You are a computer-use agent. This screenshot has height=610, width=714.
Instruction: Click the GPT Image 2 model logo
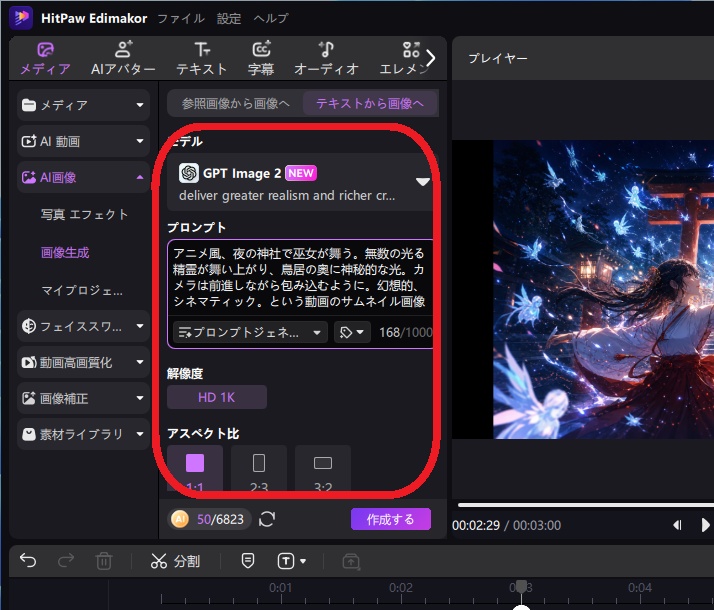click(189, 173)
